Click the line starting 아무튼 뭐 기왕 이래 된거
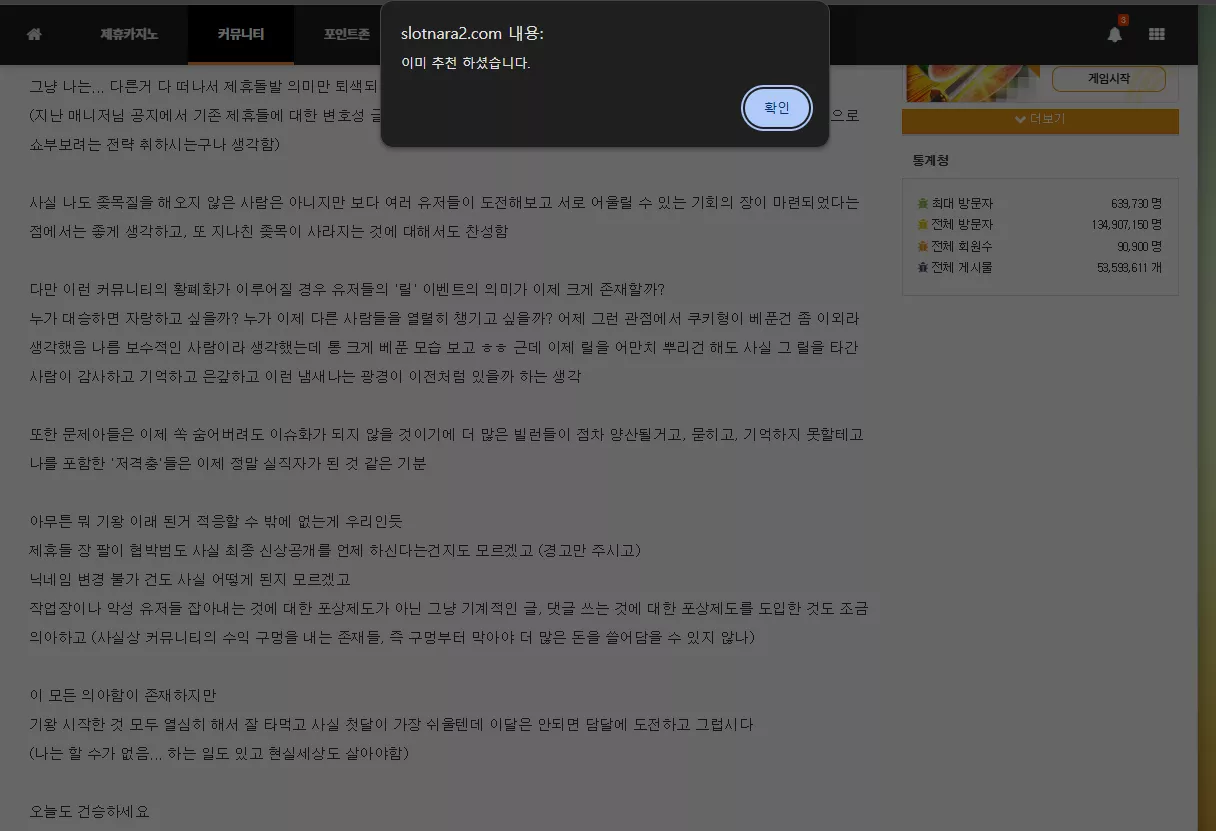 pos(216,522)
